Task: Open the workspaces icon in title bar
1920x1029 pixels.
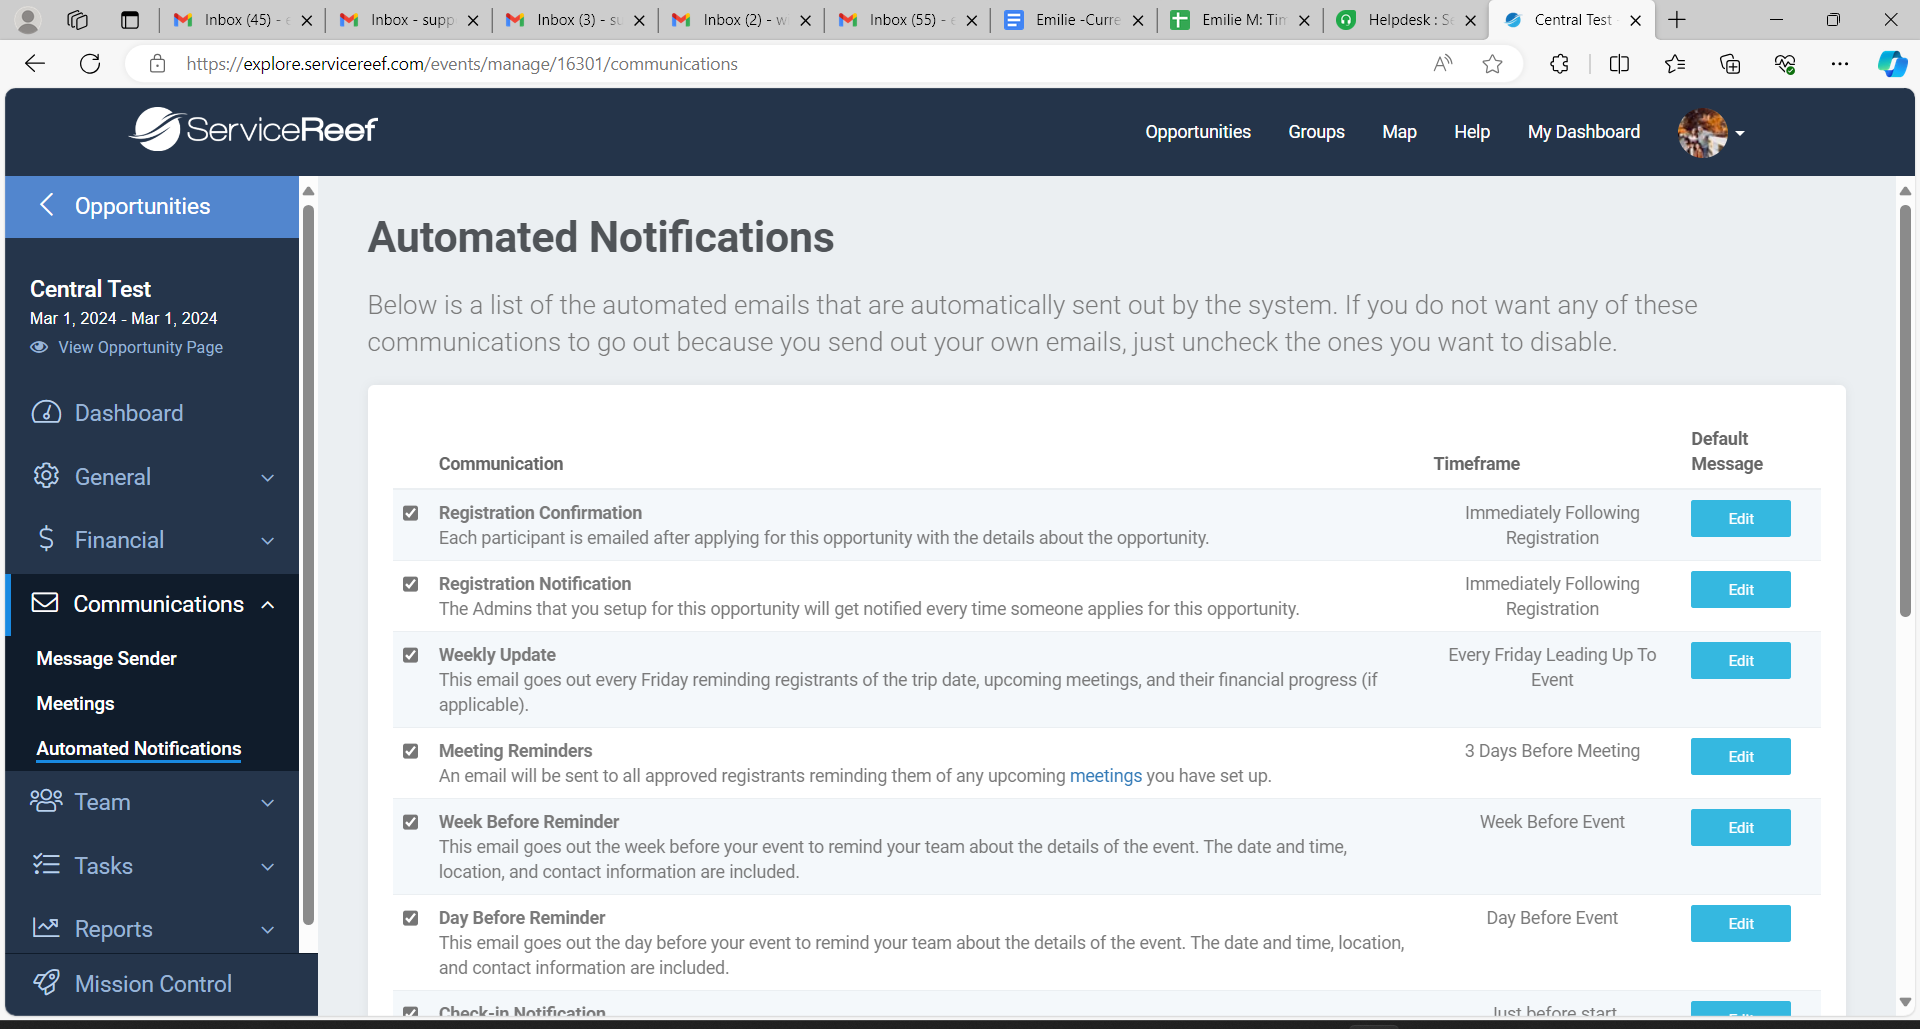Action: coord(78,20)
